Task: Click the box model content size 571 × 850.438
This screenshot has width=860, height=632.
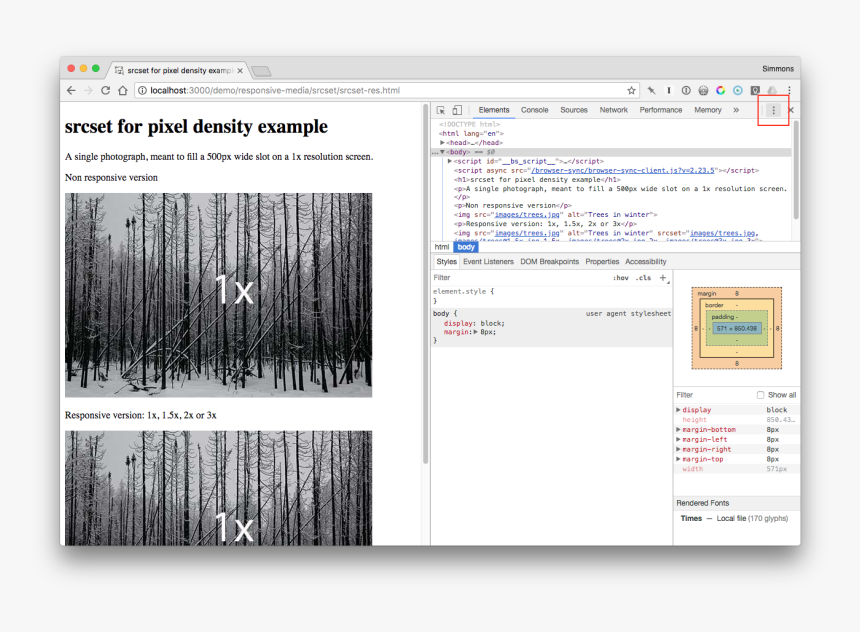Action: pos(737,329)
